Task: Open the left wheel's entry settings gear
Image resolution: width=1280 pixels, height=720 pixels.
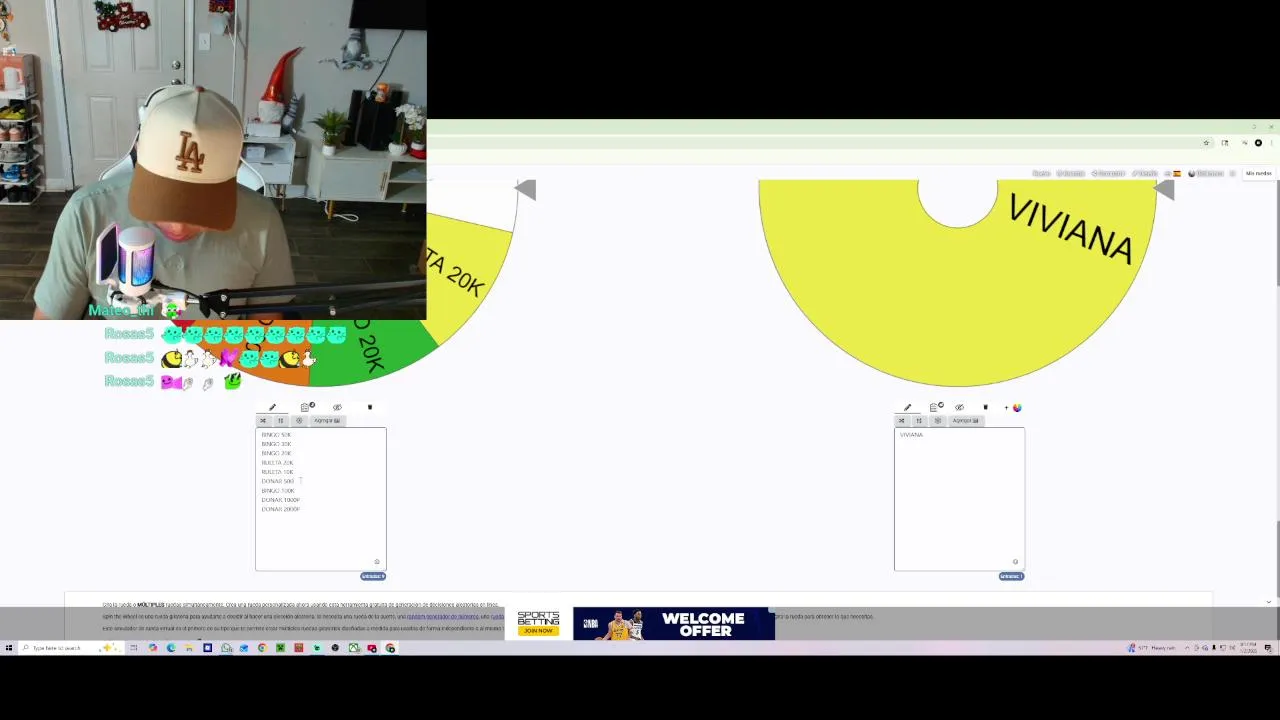Action: pyautogui.click(x=298, y=421)
